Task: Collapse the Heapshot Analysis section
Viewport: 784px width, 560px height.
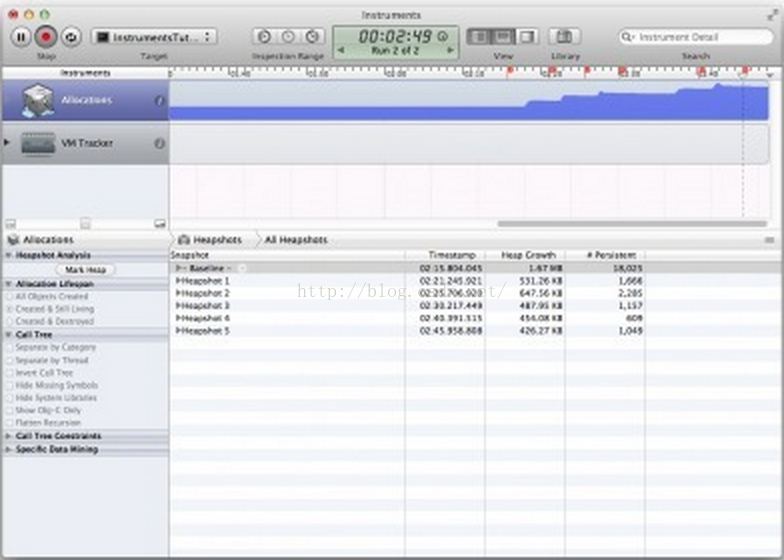Action: pos(8,255)
